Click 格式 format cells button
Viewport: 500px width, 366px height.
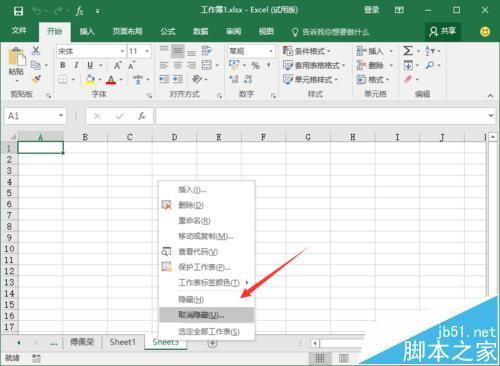[x=373, y=80]
